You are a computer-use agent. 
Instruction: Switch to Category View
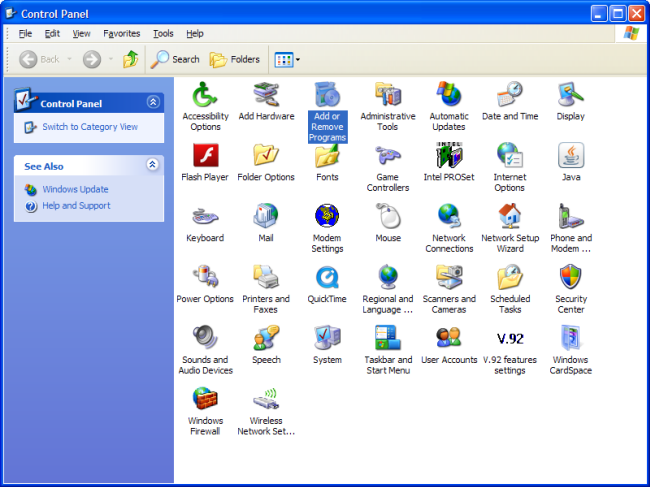click(90, 127)
